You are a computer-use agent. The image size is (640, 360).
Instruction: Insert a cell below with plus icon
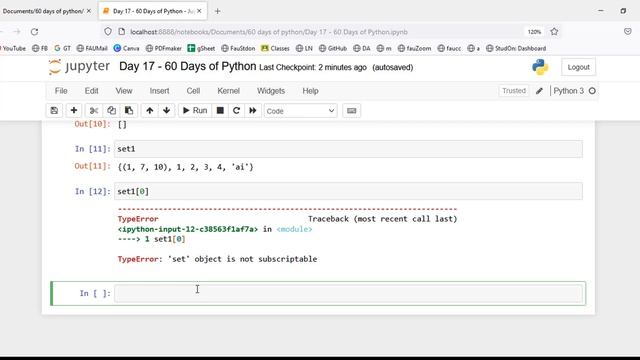74,111
